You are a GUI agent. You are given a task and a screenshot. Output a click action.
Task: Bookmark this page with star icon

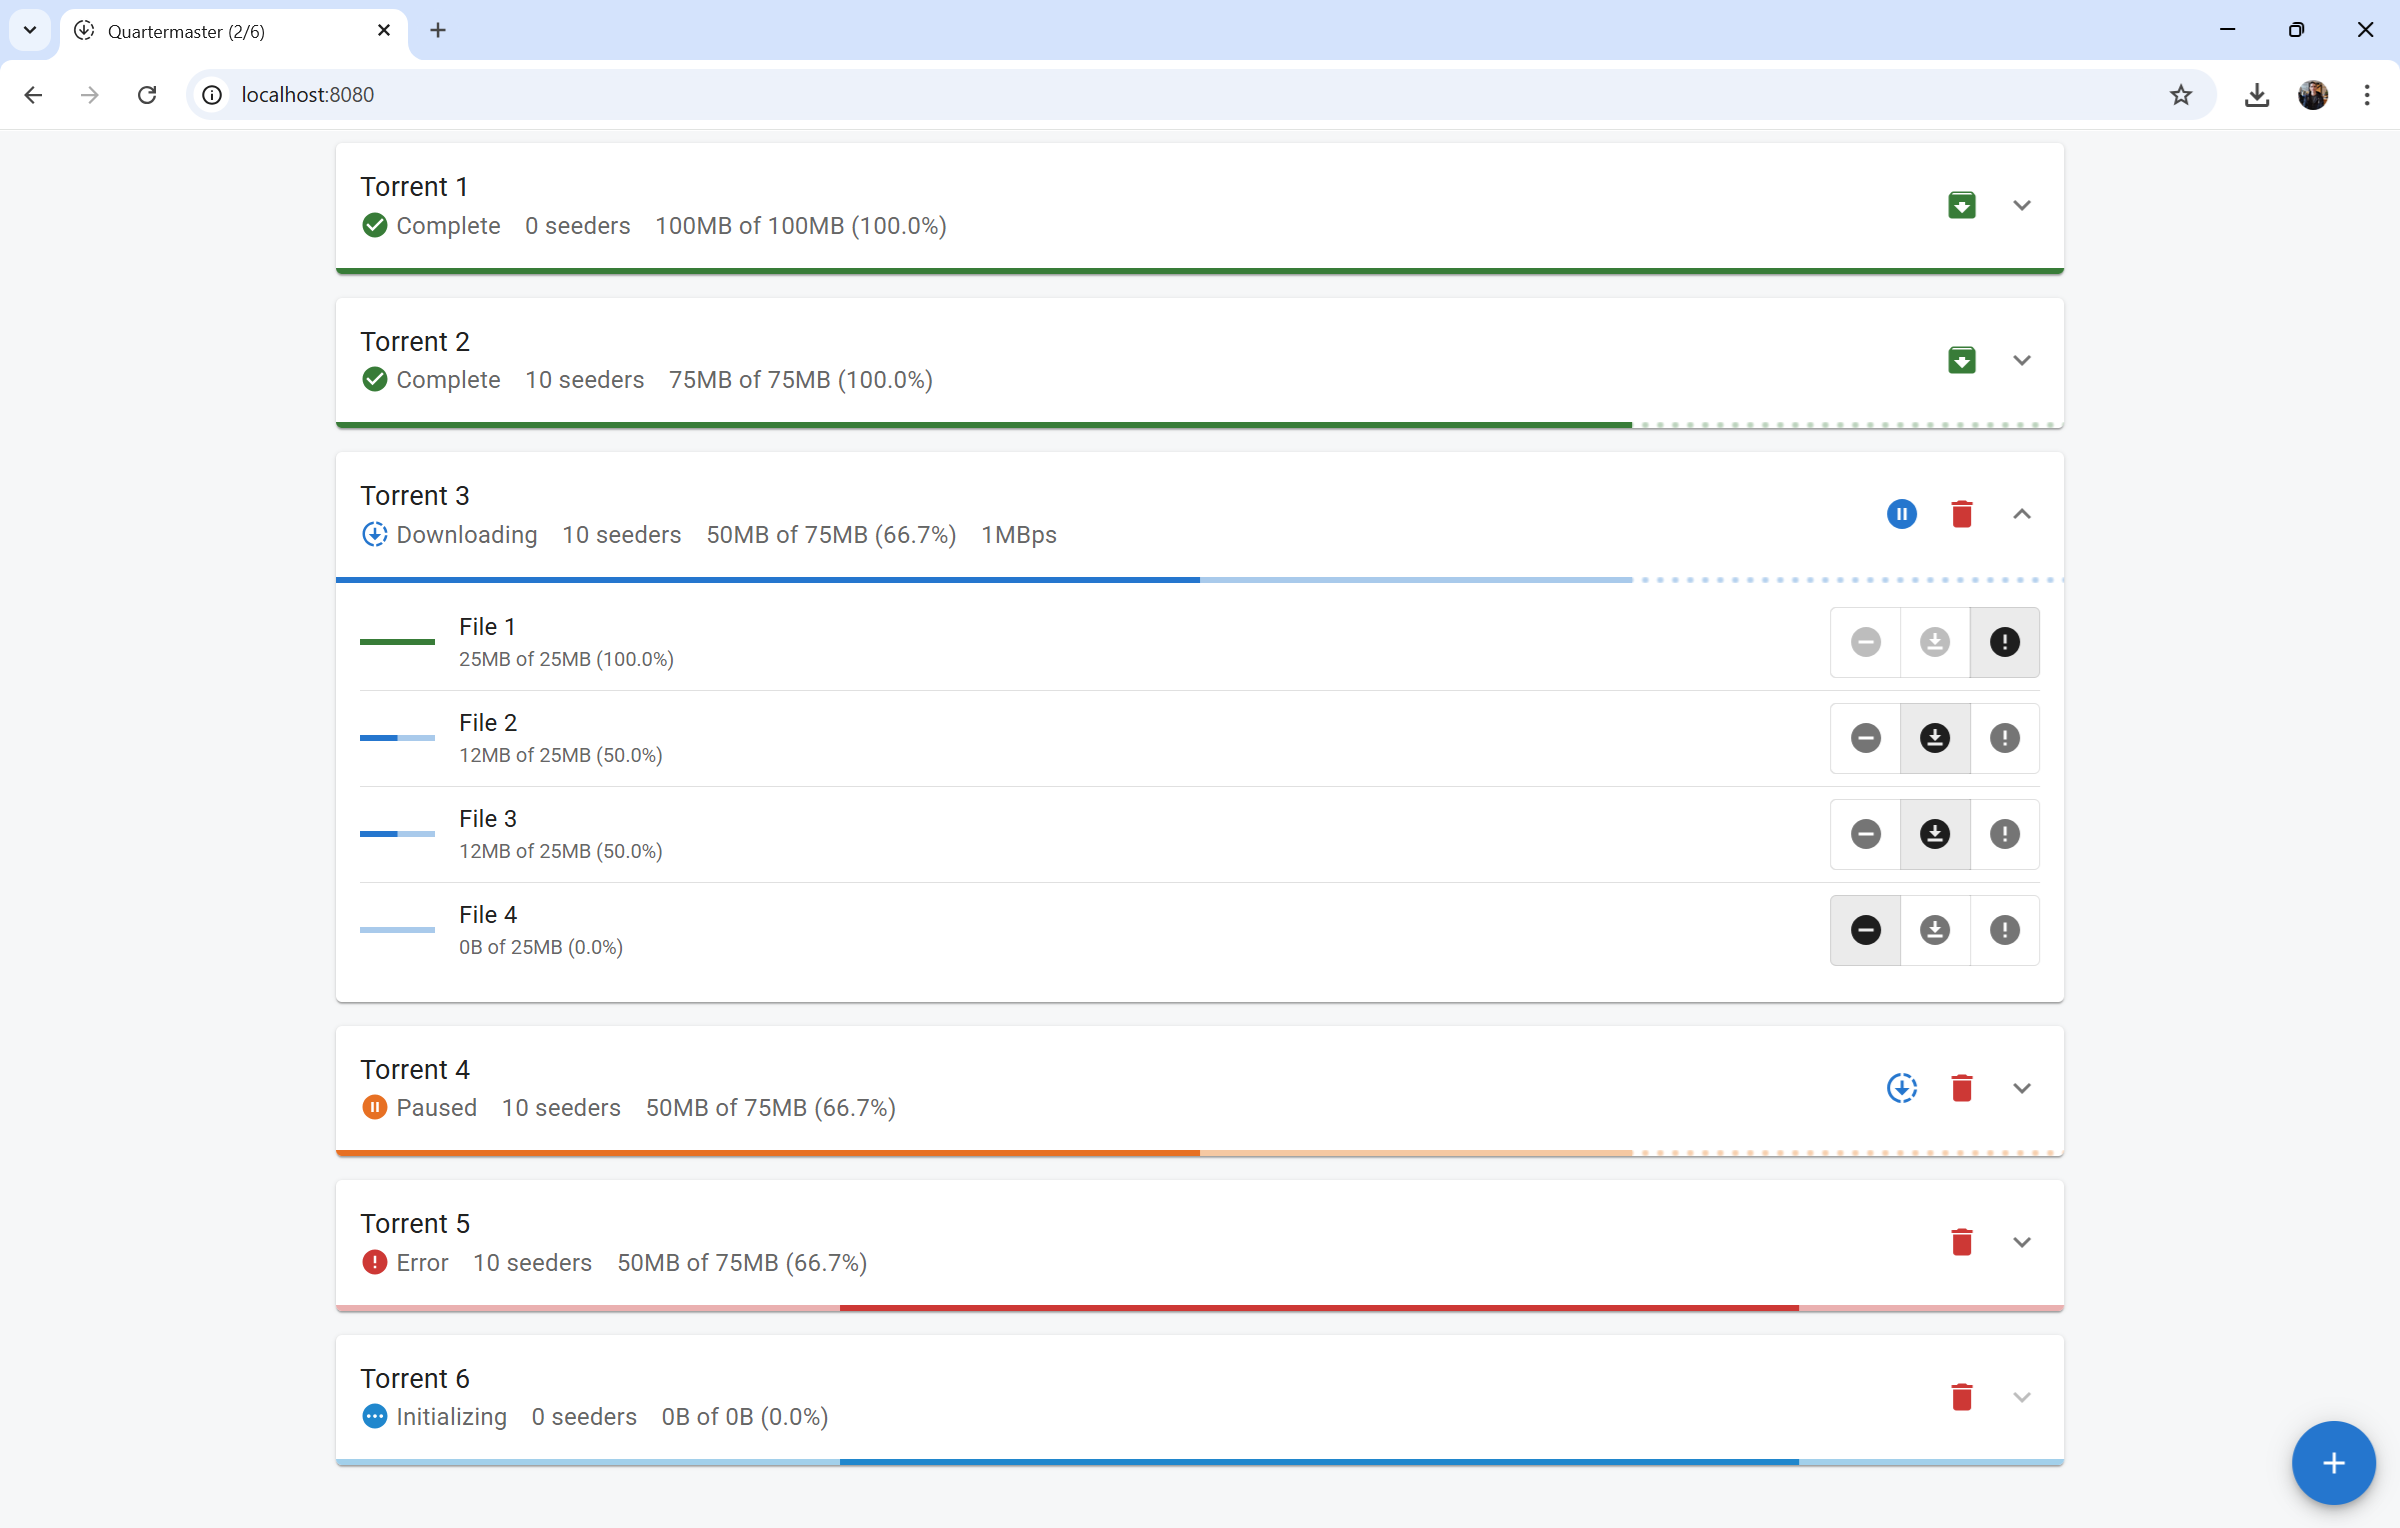2180,95
